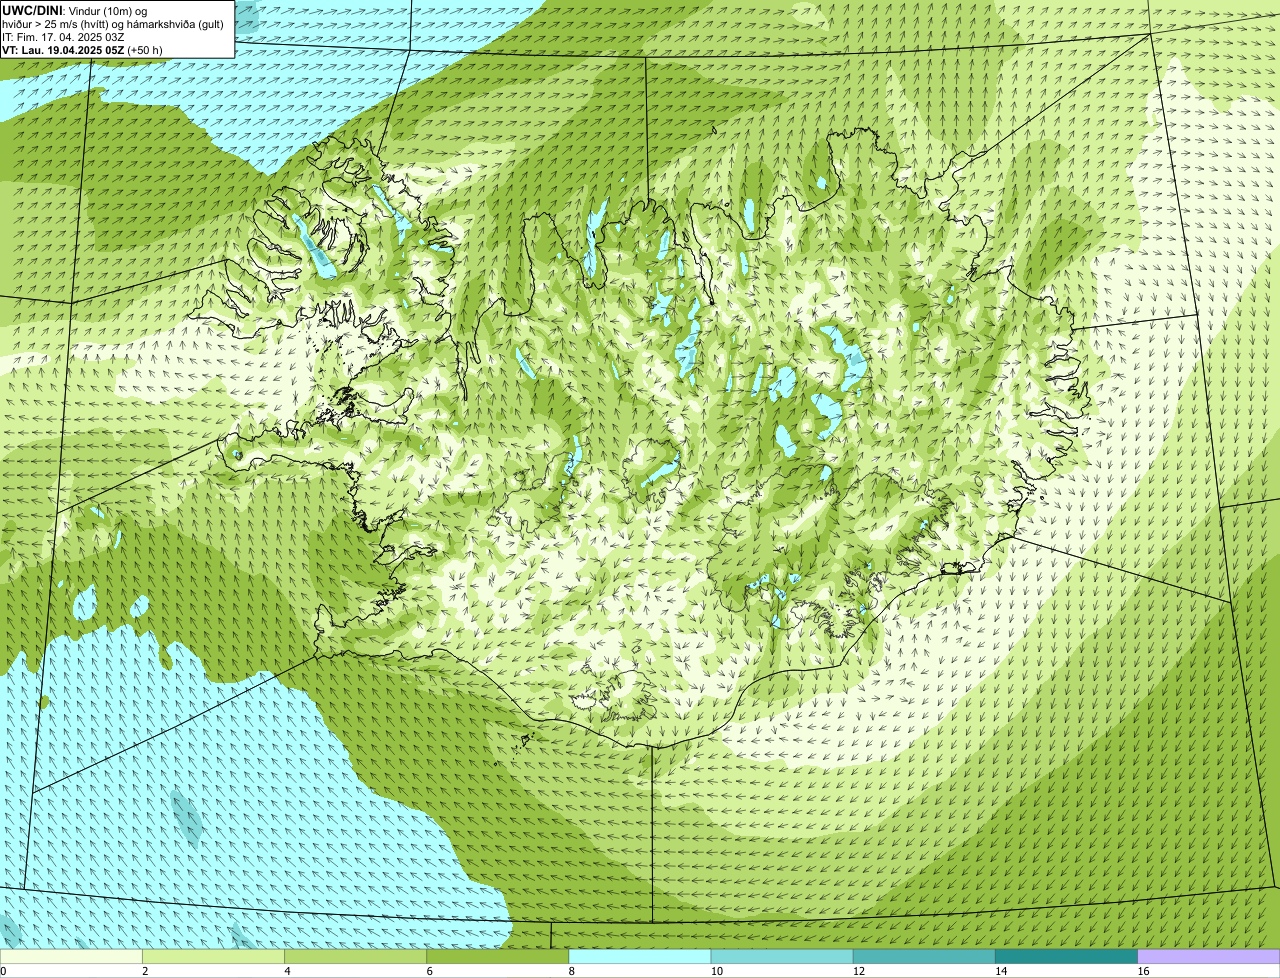Screen dimensions: 1280x978
Task: Click the legend tick label "16"
Action: pyautogui.click(x=1143, y=971)
